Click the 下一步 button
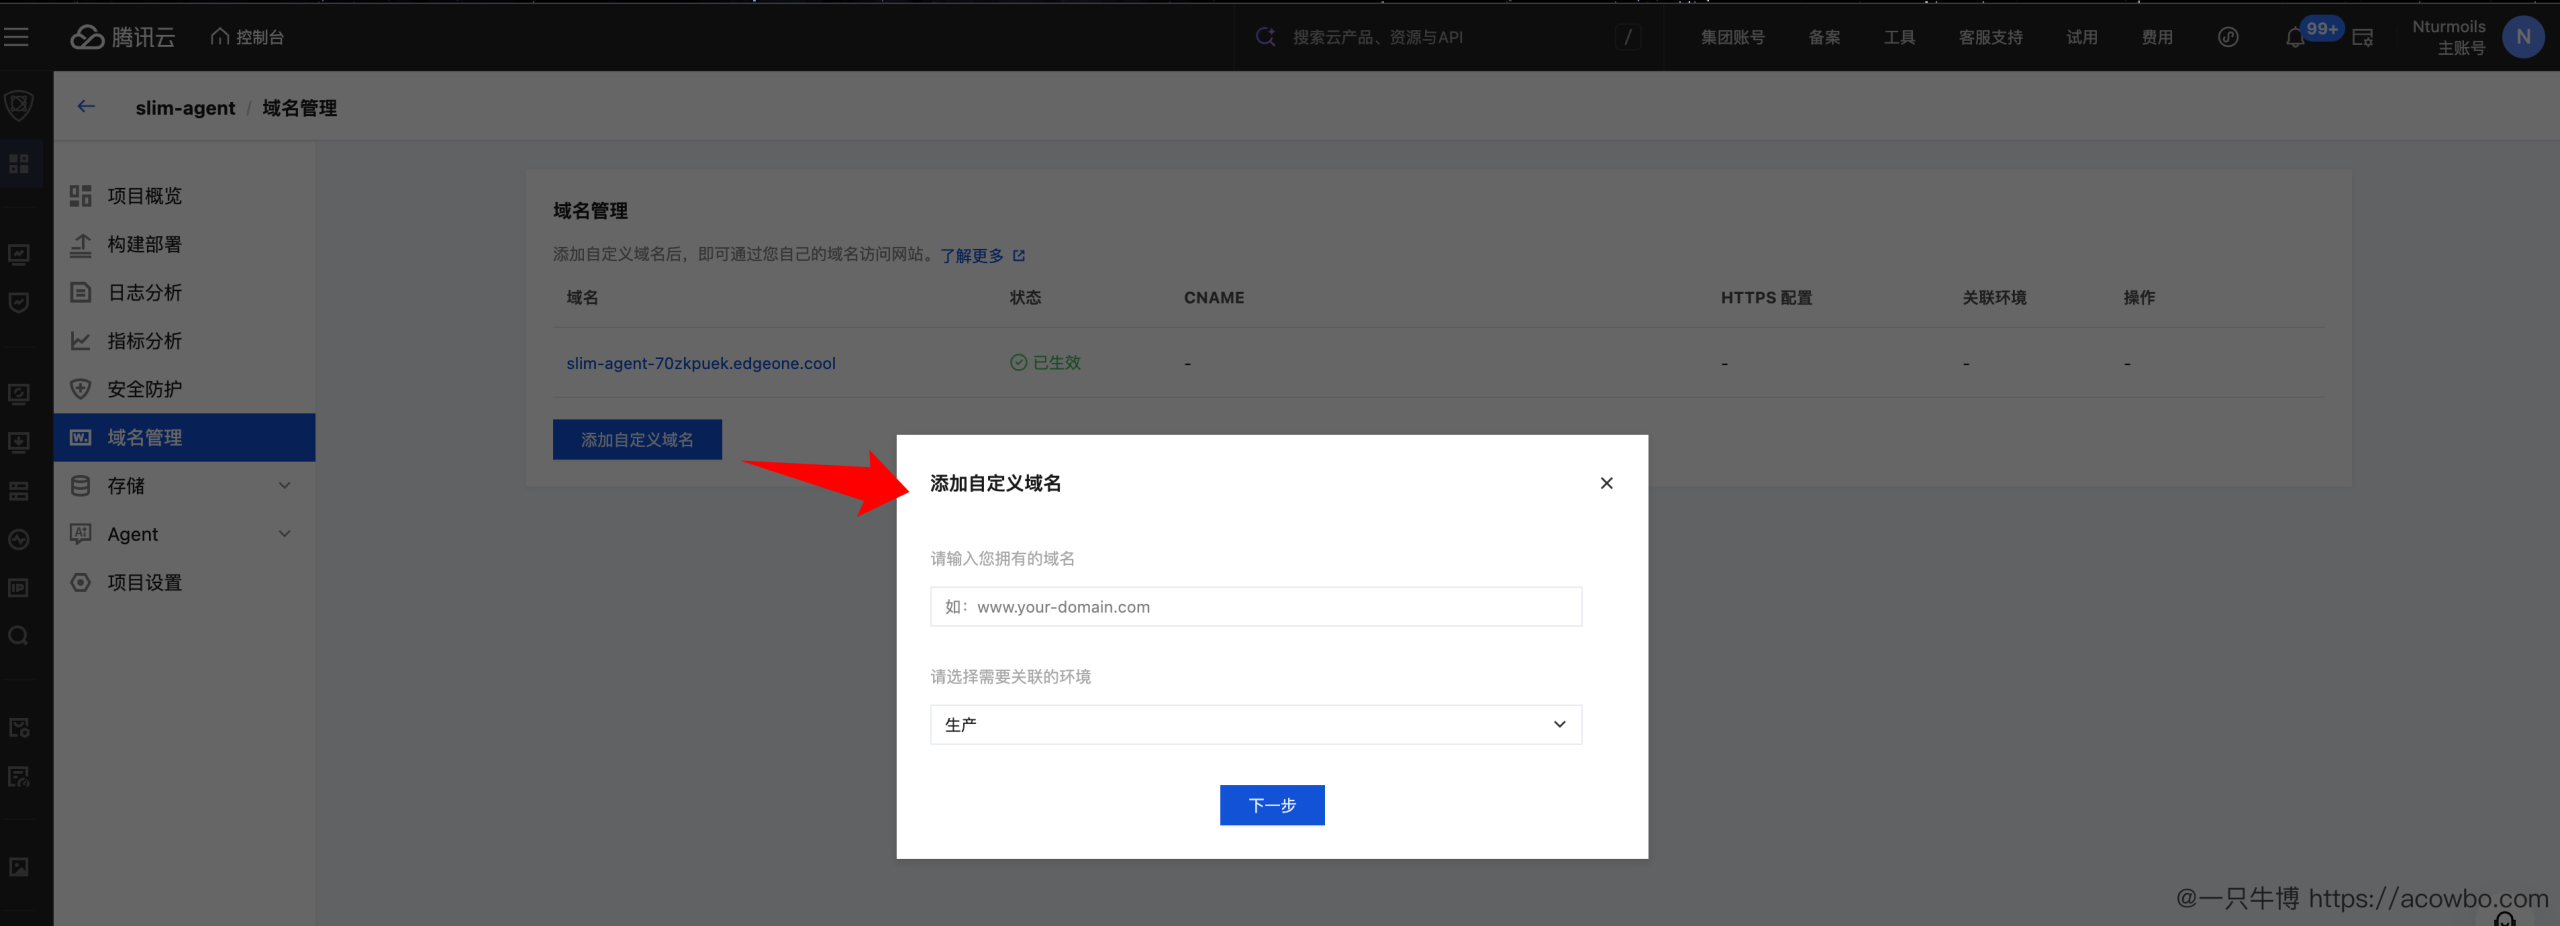Image resolution: width=2560 pixels, height=926 pixels. [1272, 805]
